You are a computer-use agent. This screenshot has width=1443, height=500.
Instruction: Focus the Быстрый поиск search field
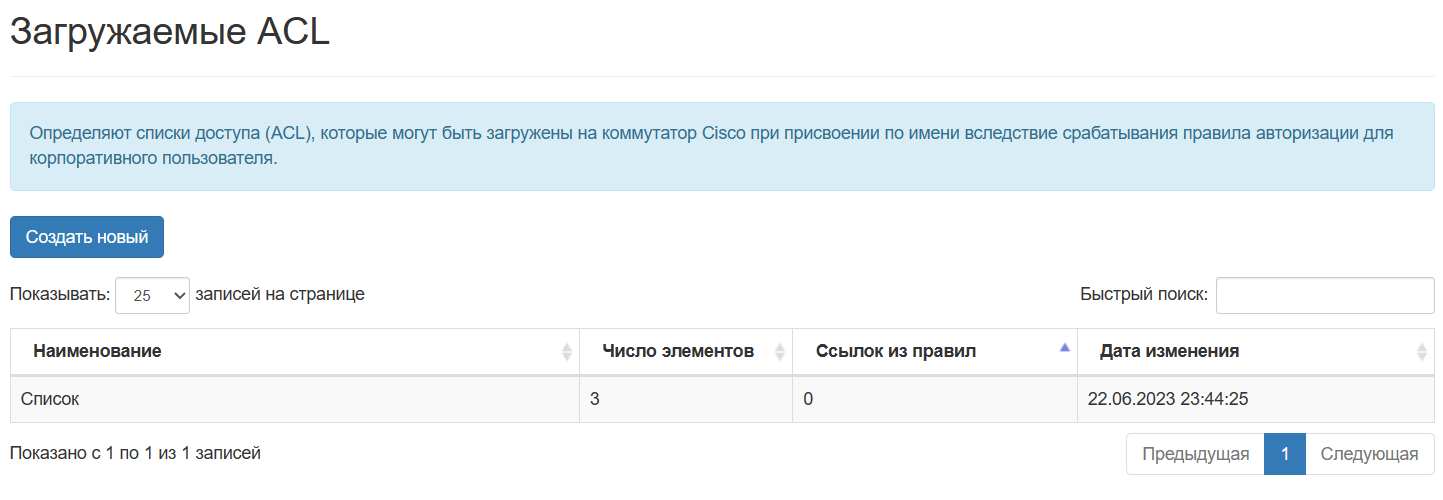pos(1325,295)
